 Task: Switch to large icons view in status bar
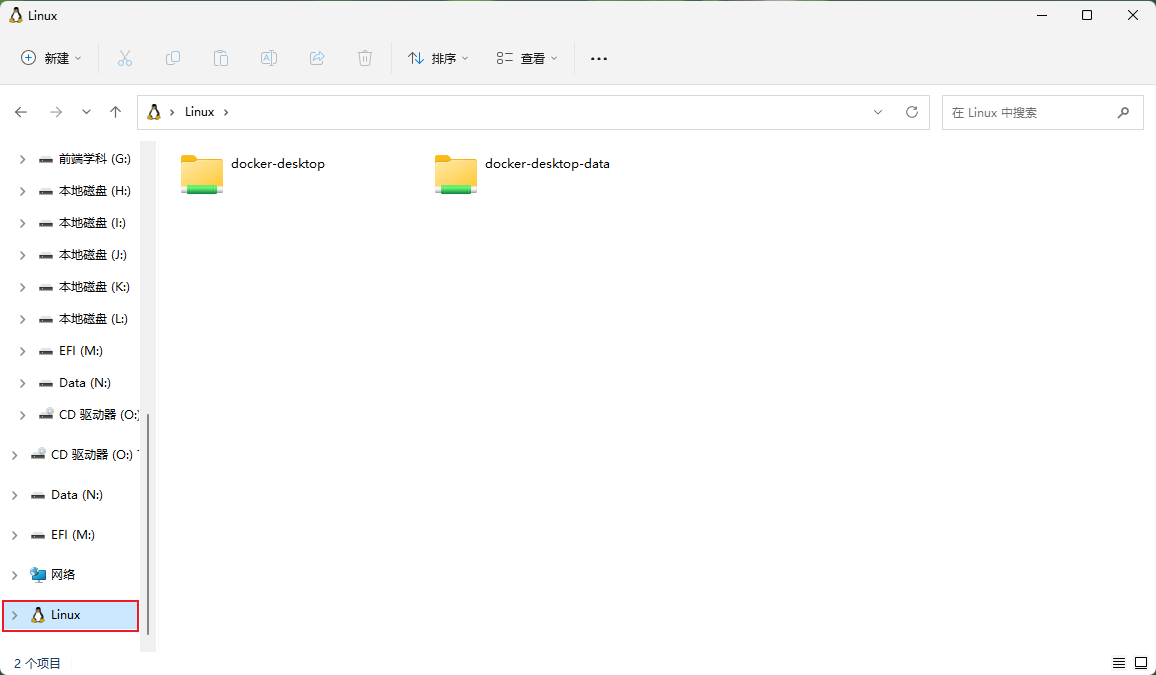(x=1141, y=663)
